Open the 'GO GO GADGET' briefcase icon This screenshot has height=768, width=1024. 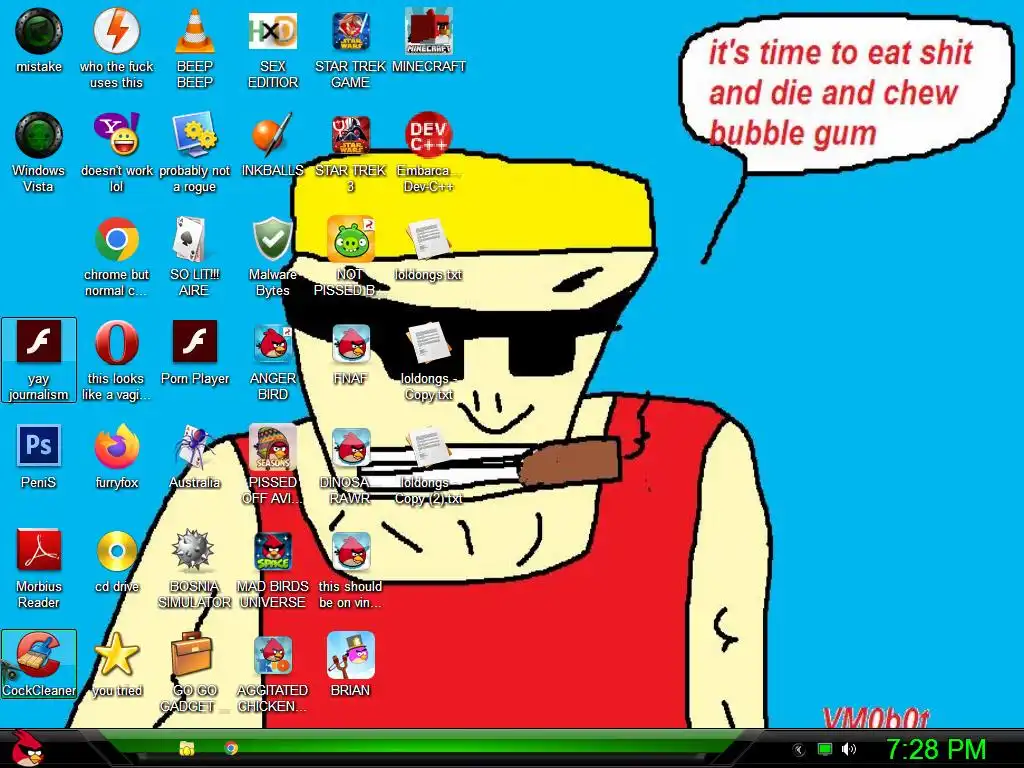click(x=193, y=654)
